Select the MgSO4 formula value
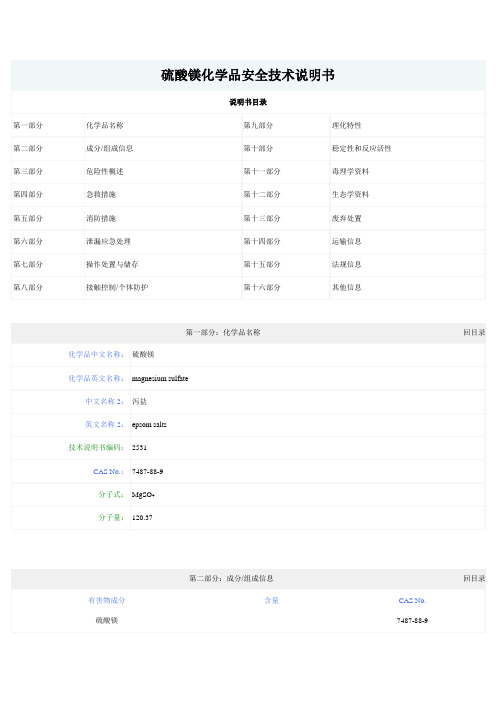 pyautogui.click(x=143, y=495)
